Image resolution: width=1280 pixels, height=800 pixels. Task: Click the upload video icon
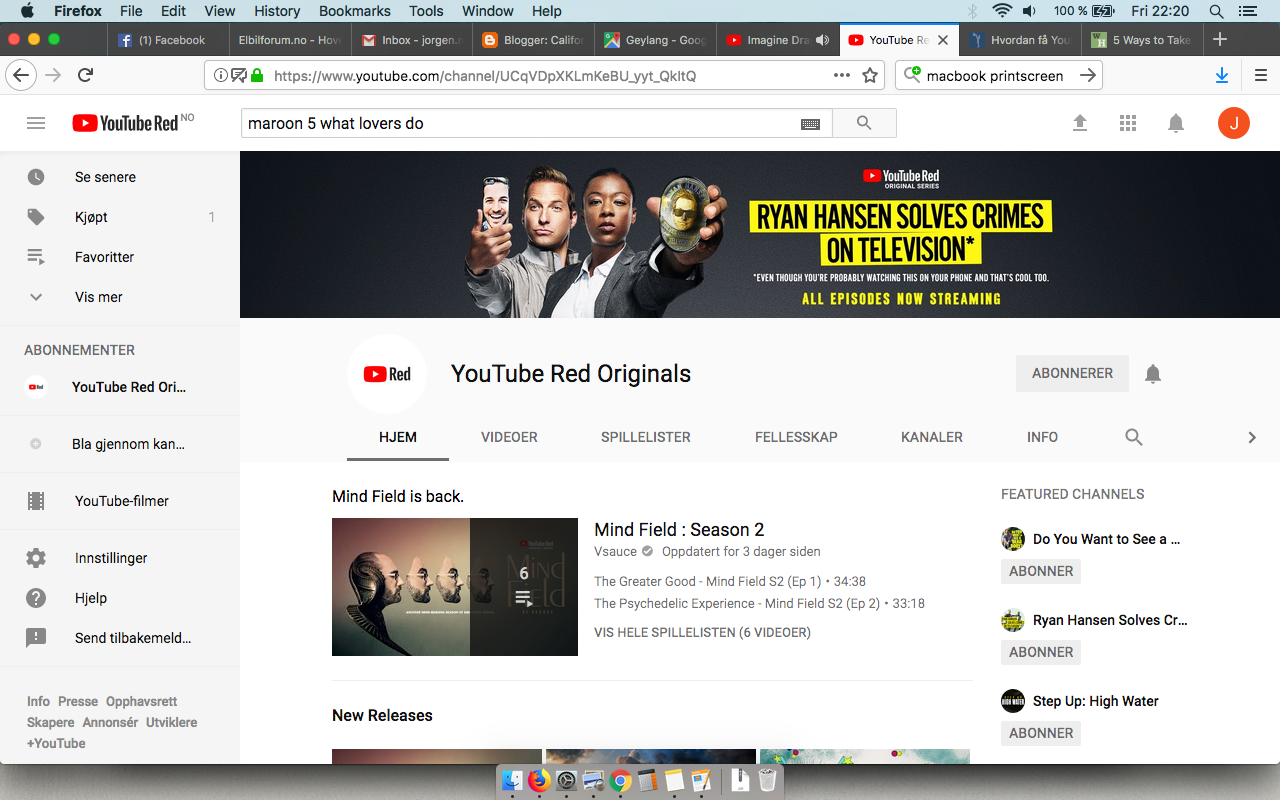1080,123
